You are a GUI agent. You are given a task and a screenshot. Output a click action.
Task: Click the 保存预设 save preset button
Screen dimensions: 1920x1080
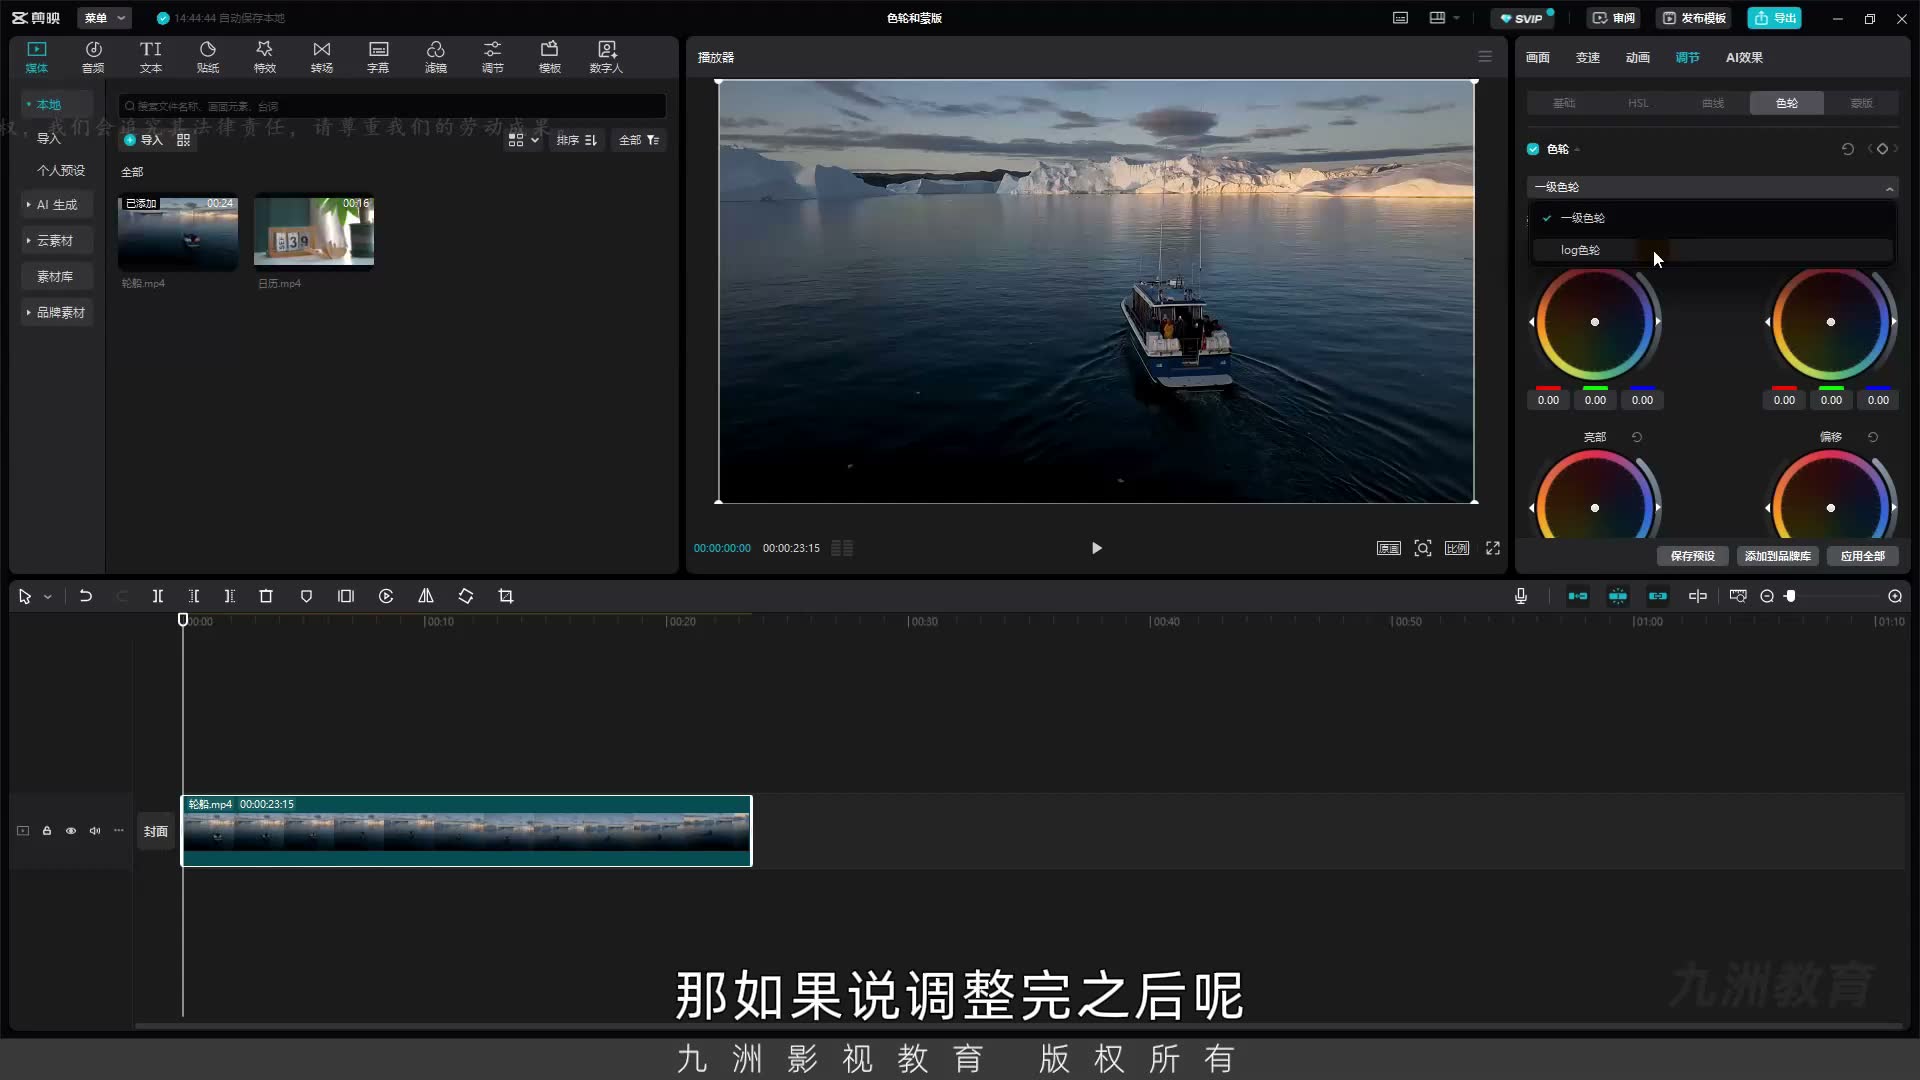point(1692,556)
